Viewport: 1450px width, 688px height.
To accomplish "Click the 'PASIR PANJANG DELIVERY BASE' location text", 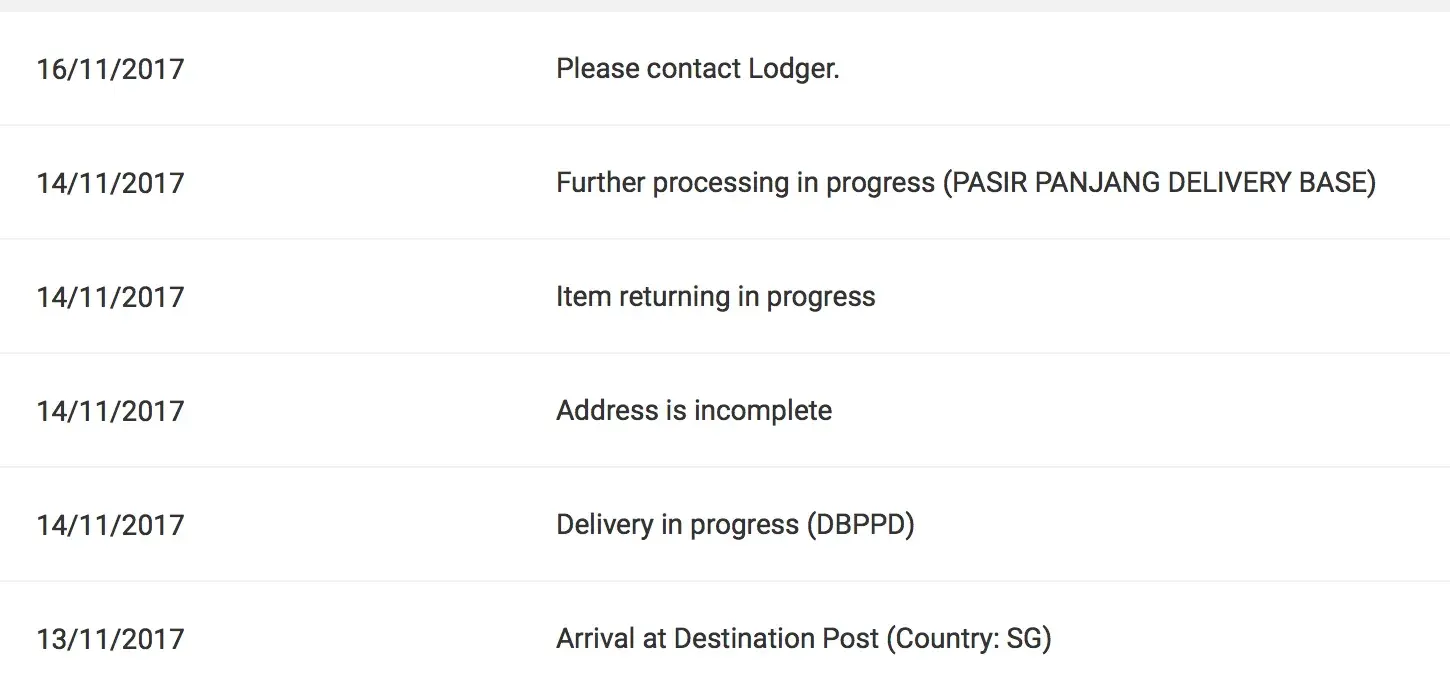I will coord(1160,183).
